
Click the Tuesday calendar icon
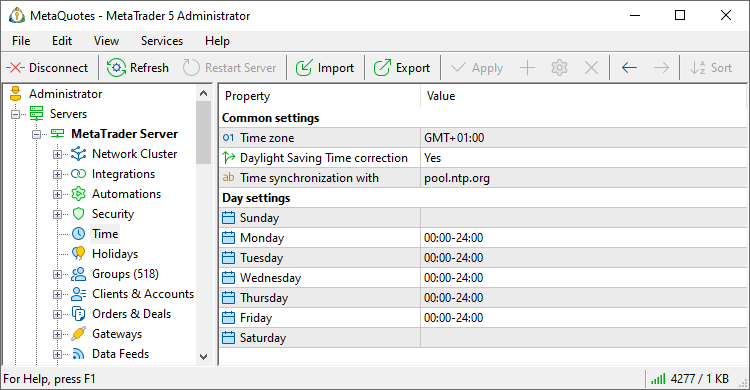pos(229,258)
